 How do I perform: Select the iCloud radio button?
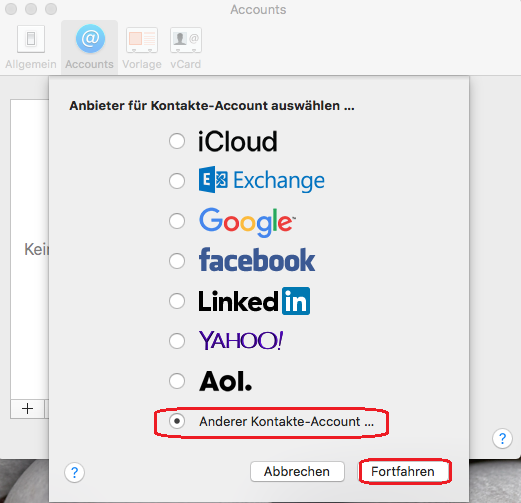pyautogui.click(x=177, y=141)
